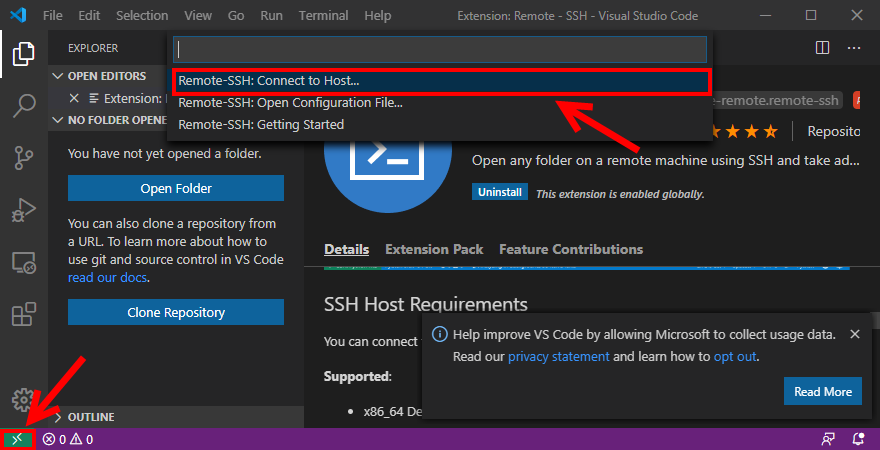Open notifications bell in status bar

click(858, 439)
